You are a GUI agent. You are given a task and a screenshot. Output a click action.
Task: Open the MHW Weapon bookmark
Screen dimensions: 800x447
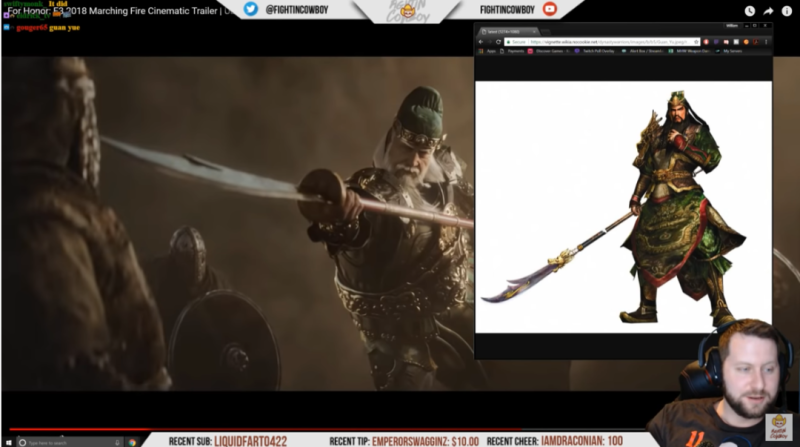(689, 51)
